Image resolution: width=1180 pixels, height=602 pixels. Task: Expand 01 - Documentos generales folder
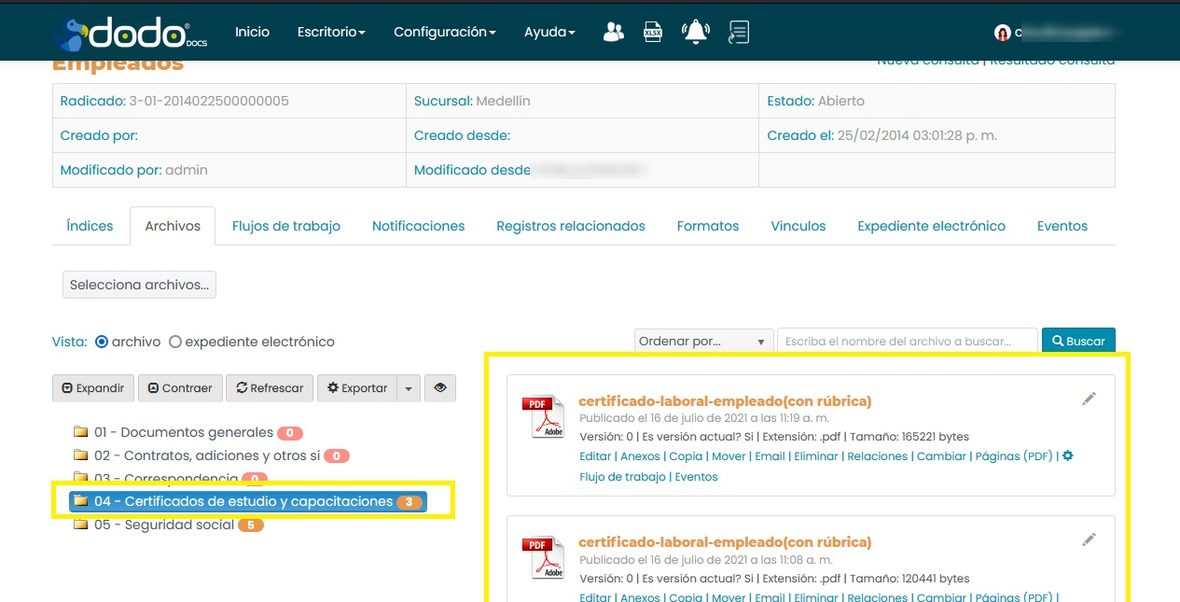point(184,432)
